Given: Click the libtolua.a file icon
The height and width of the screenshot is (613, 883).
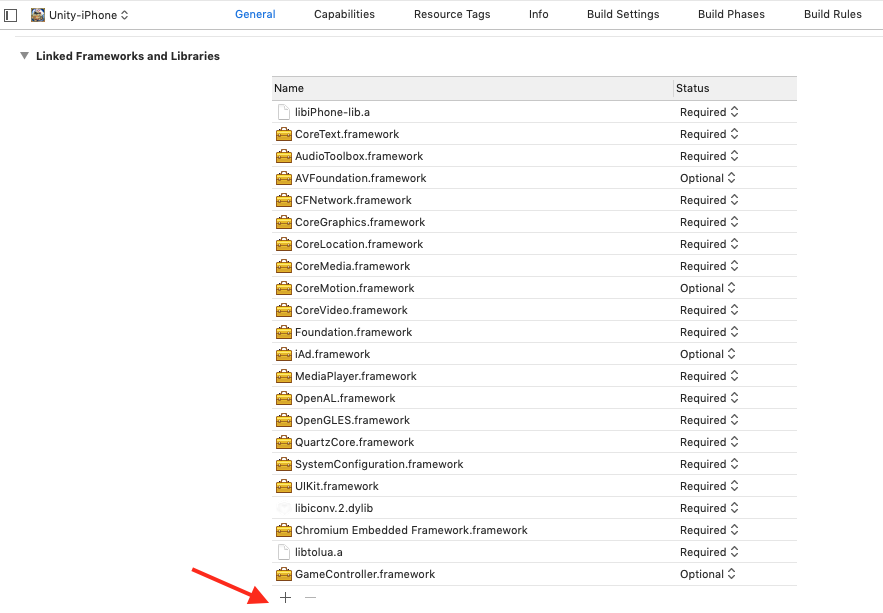Looking at the screenshot, I should tap(284, 552).
